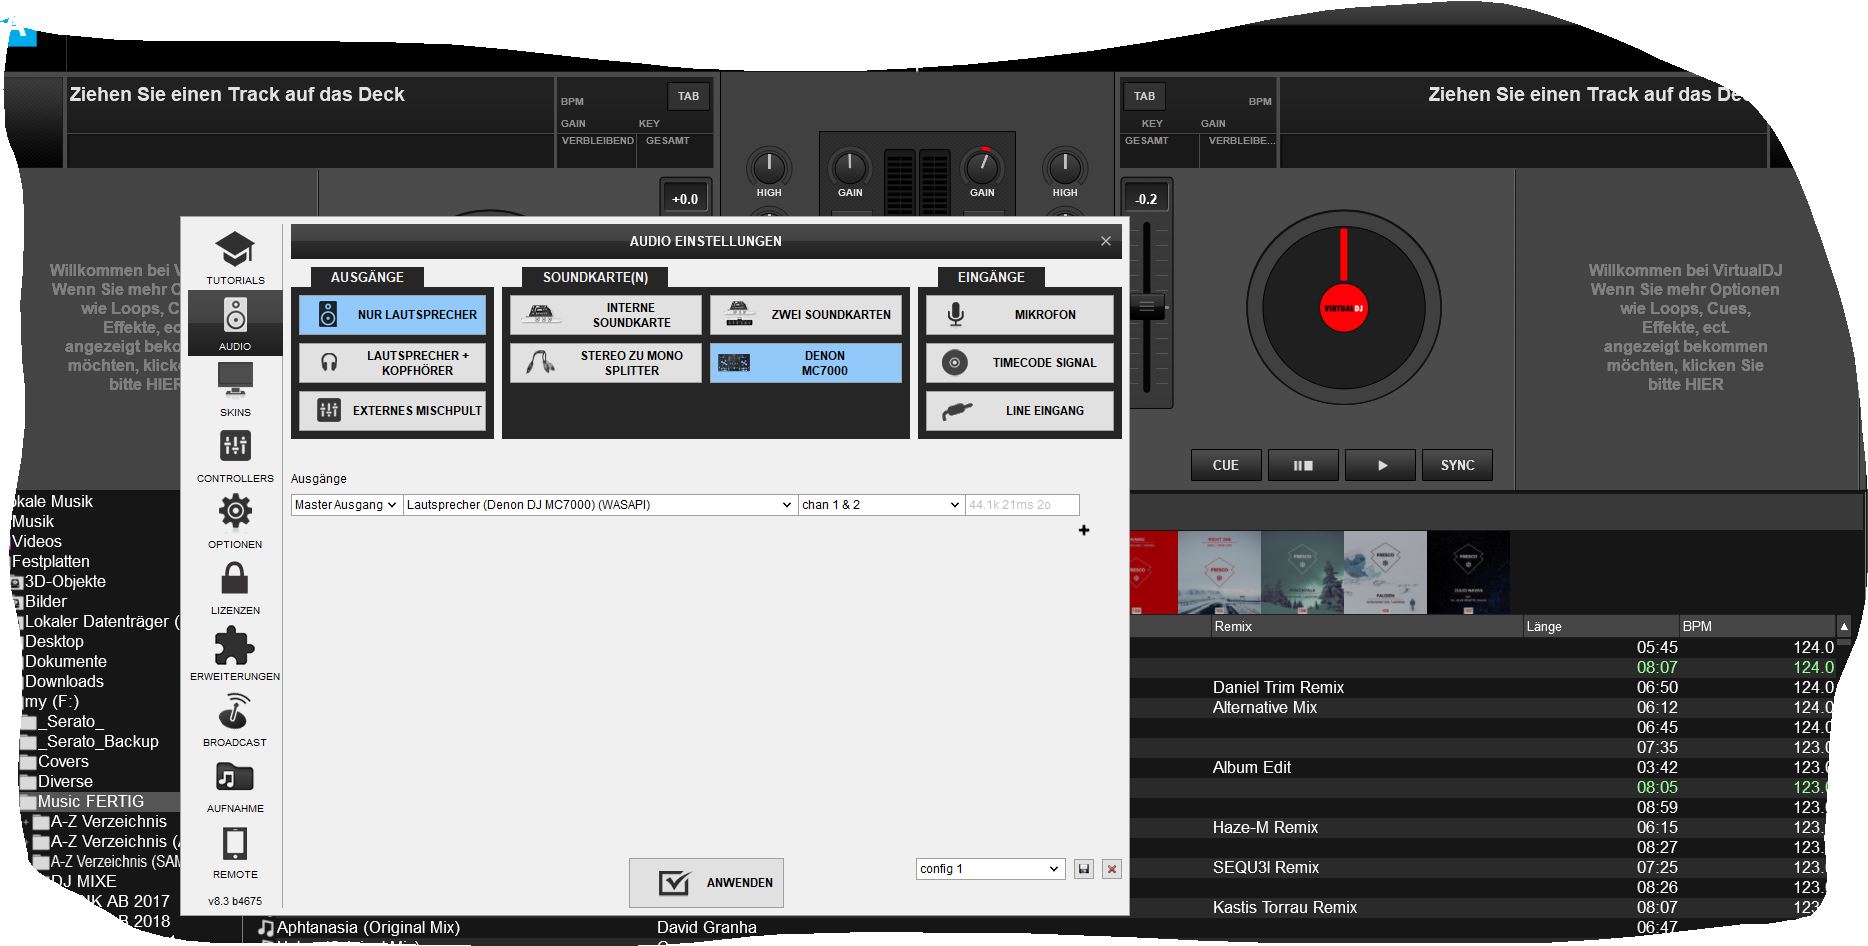Image resolution: width=1868 pixels, height=946 pixels.
Task: Open the Optionen gear settings
Action: (235, 521)
